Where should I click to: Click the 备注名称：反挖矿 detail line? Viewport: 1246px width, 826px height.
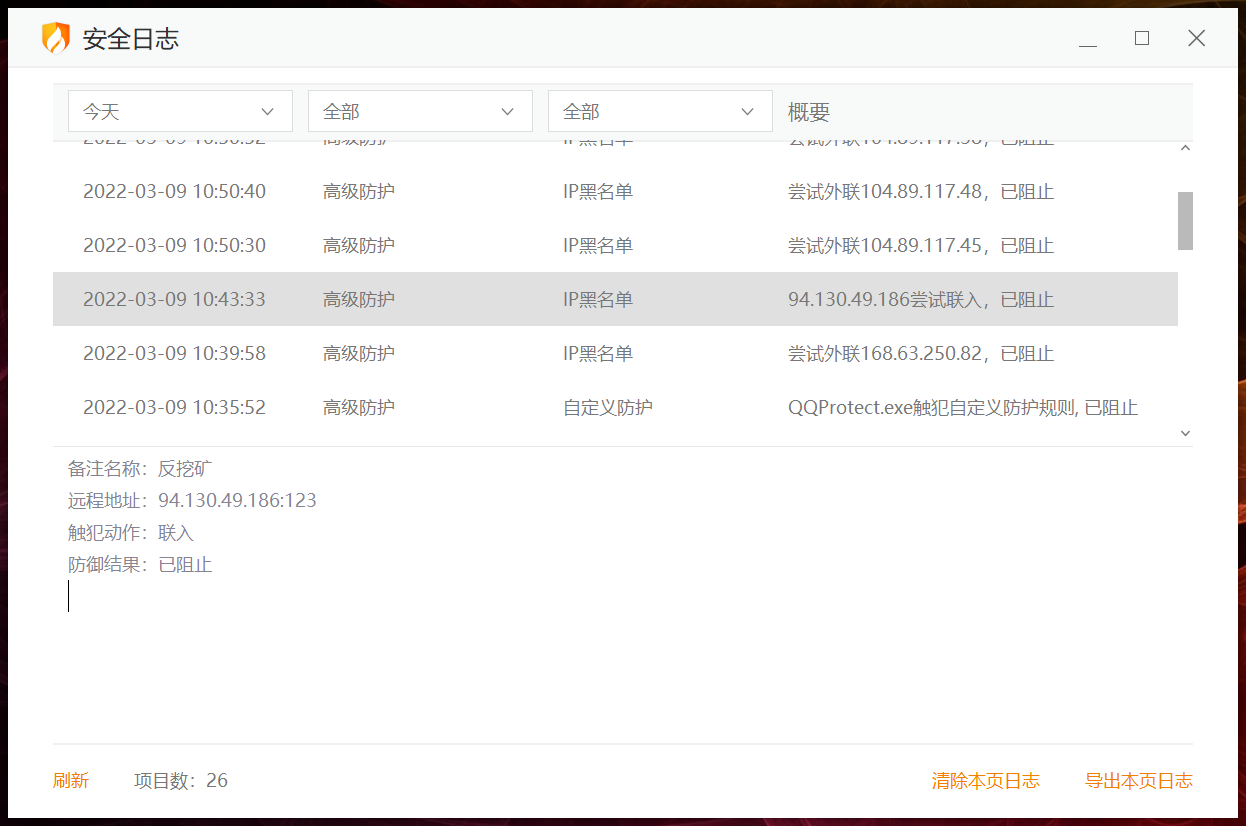[x=140, y=468]
